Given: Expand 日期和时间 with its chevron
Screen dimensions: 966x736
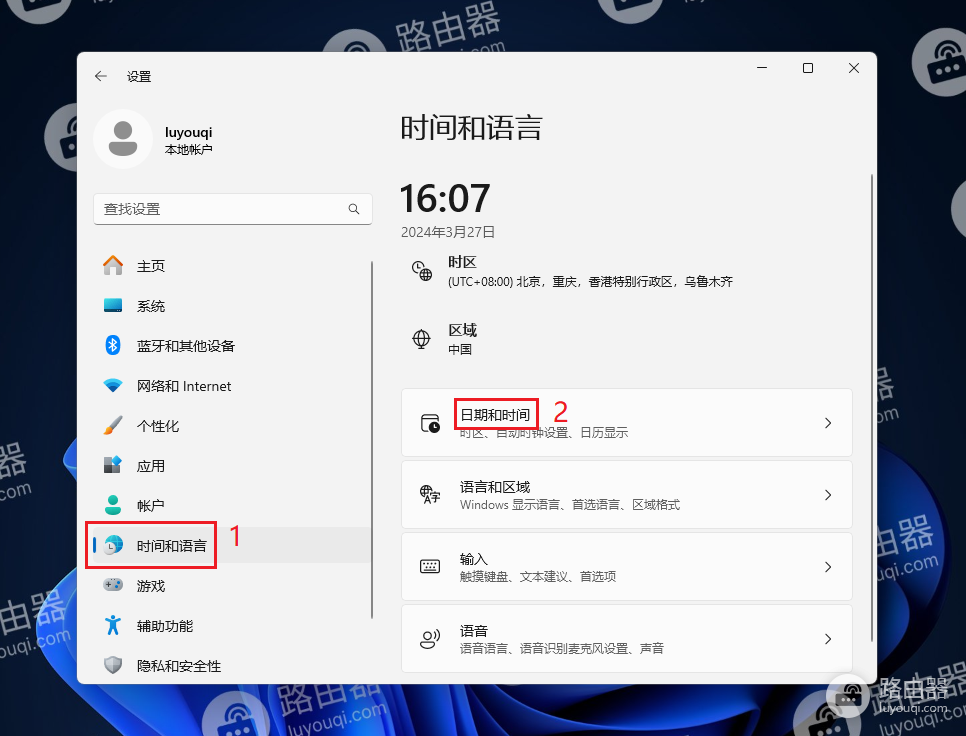Looking at the screenshot, I should coord(828,423).
